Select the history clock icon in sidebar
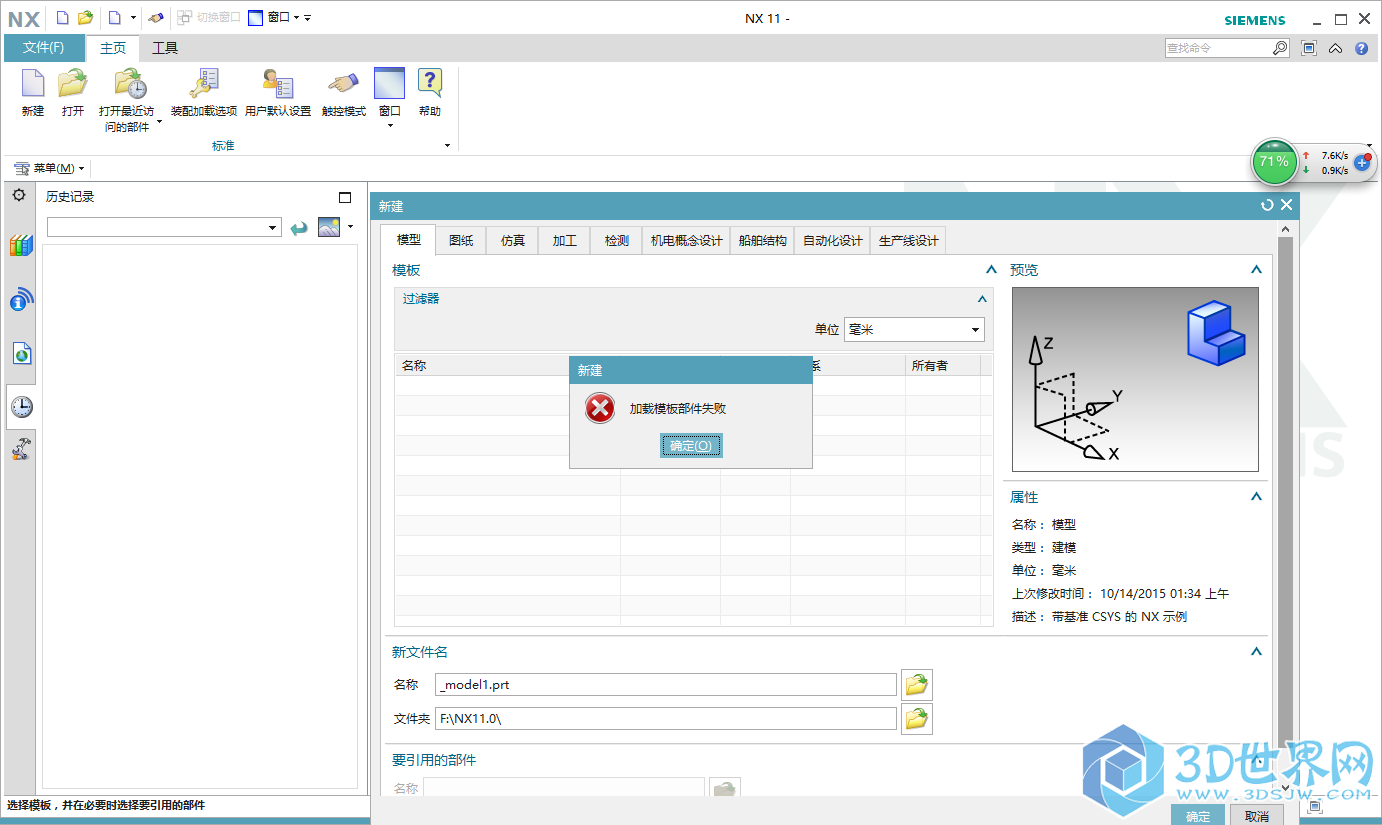Image resolution: width=1382 pixels, height=825 pixels. 21,406
